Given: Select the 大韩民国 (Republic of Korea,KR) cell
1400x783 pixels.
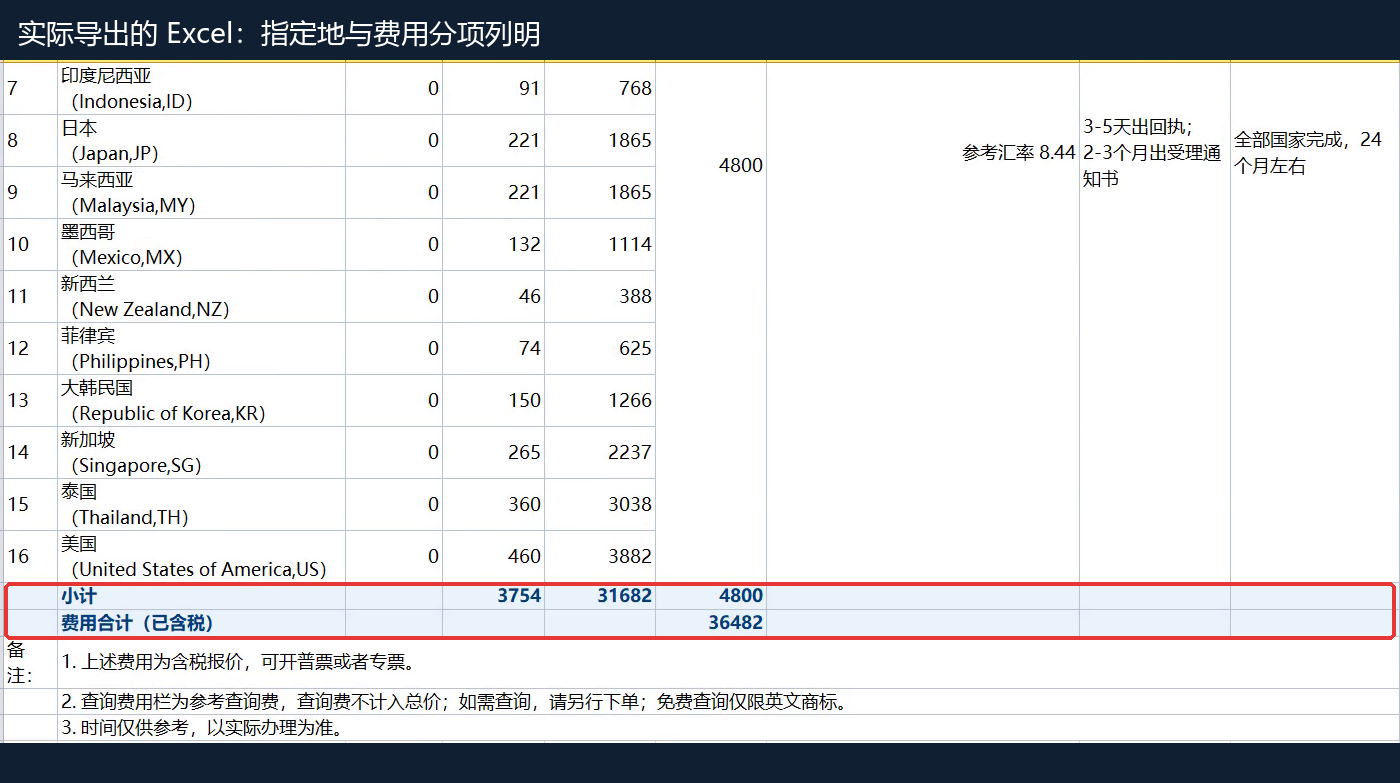Looking at the screenshot, I should [x=201, y=400].
